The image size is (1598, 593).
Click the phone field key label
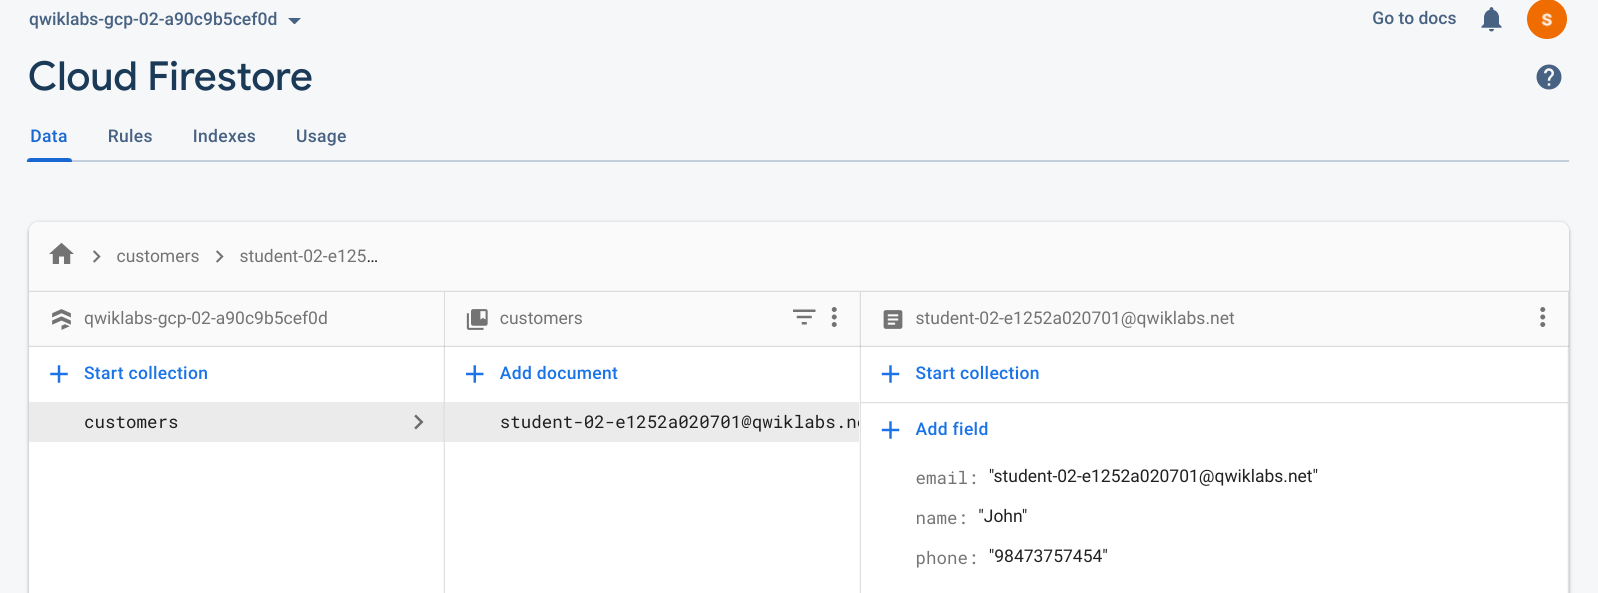pos(945,558)
